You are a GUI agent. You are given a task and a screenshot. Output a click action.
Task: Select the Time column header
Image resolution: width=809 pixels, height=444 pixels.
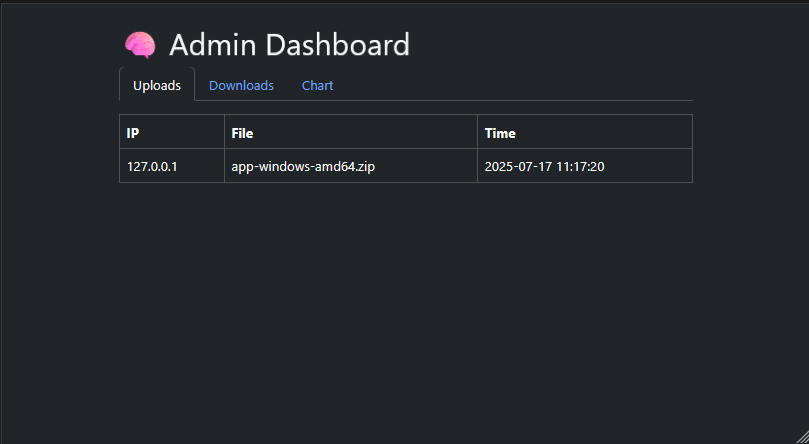coord(500,133)
